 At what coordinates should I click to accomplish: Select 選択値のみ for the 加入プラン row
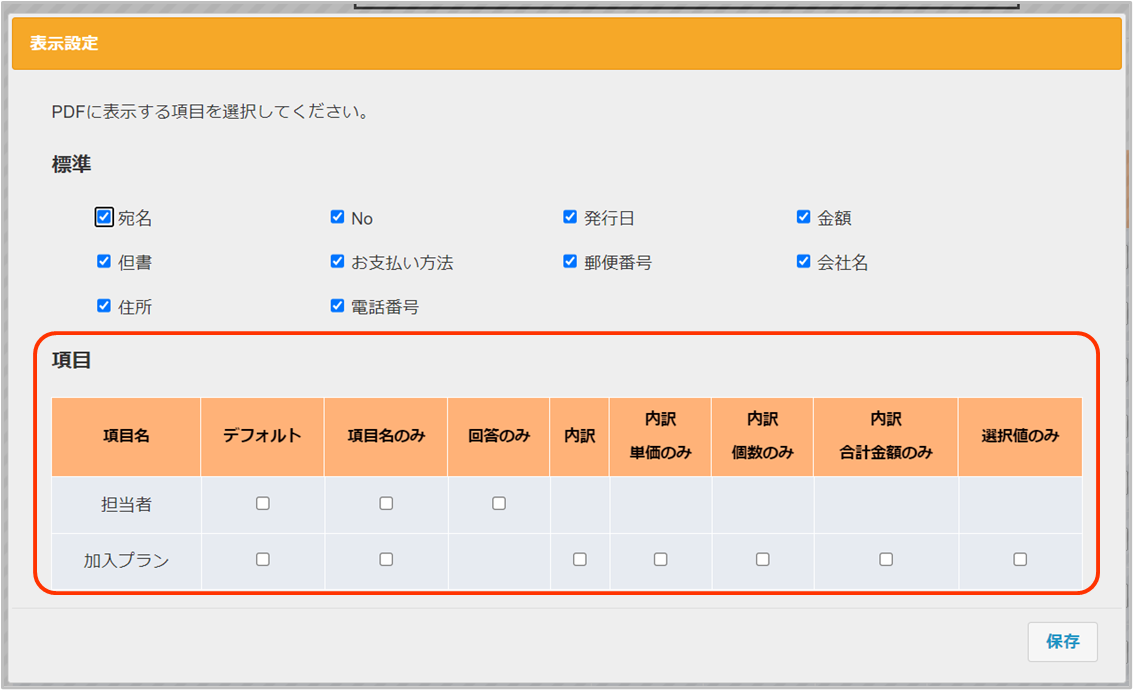tap(1020, 560)
